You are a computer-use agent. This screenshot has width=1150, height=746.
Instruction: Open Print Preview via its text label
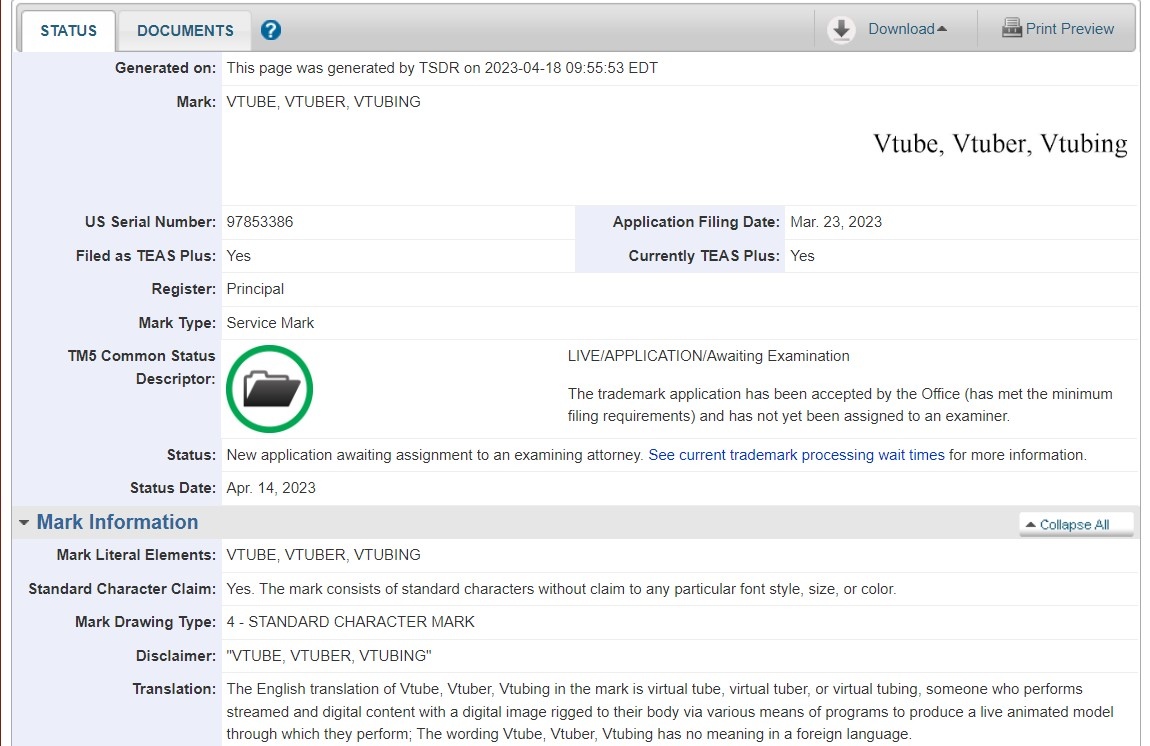[x=1069, y=29]
